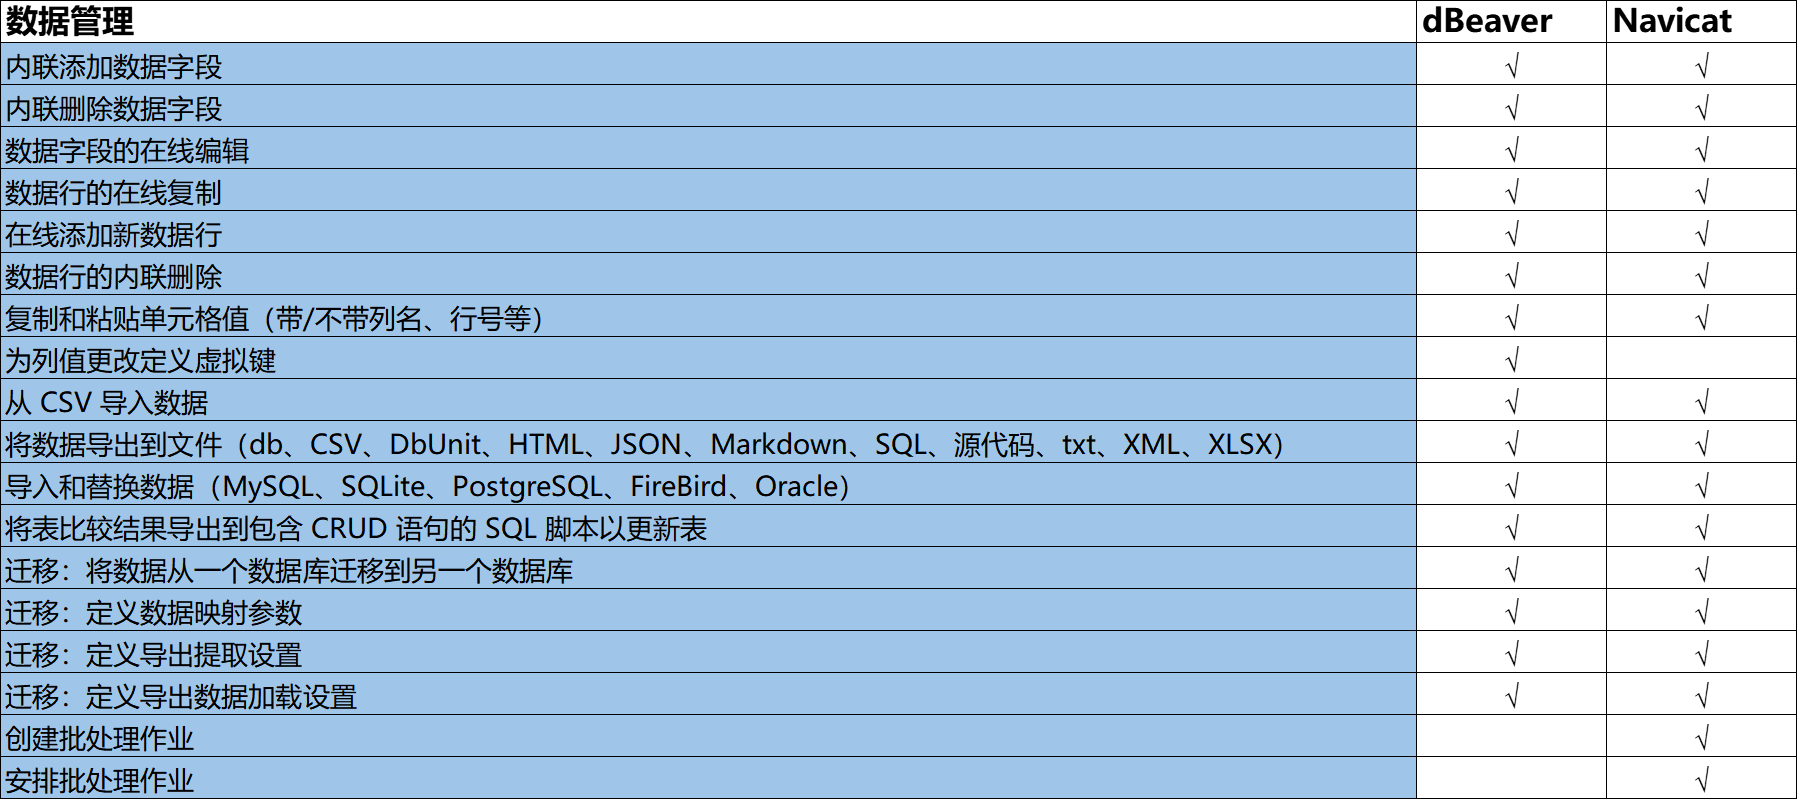Select the 数据行的在线复制 feature cell
This screenshot has height=799, width=1797.
(114, 192)
